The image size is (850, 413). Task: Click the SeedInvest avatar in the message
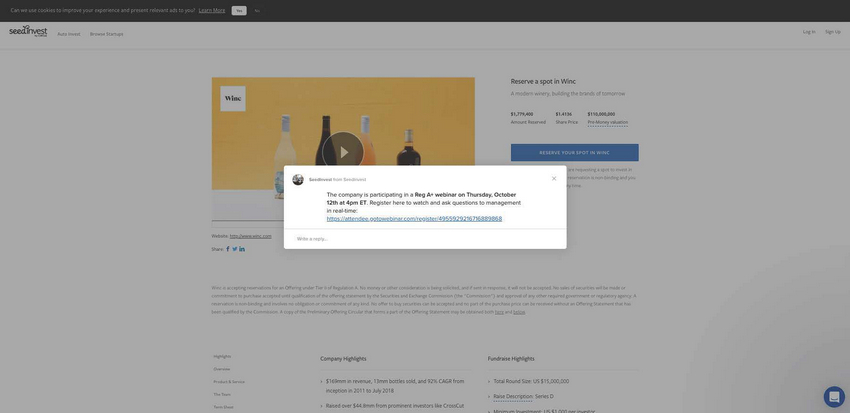coord(298,180)
